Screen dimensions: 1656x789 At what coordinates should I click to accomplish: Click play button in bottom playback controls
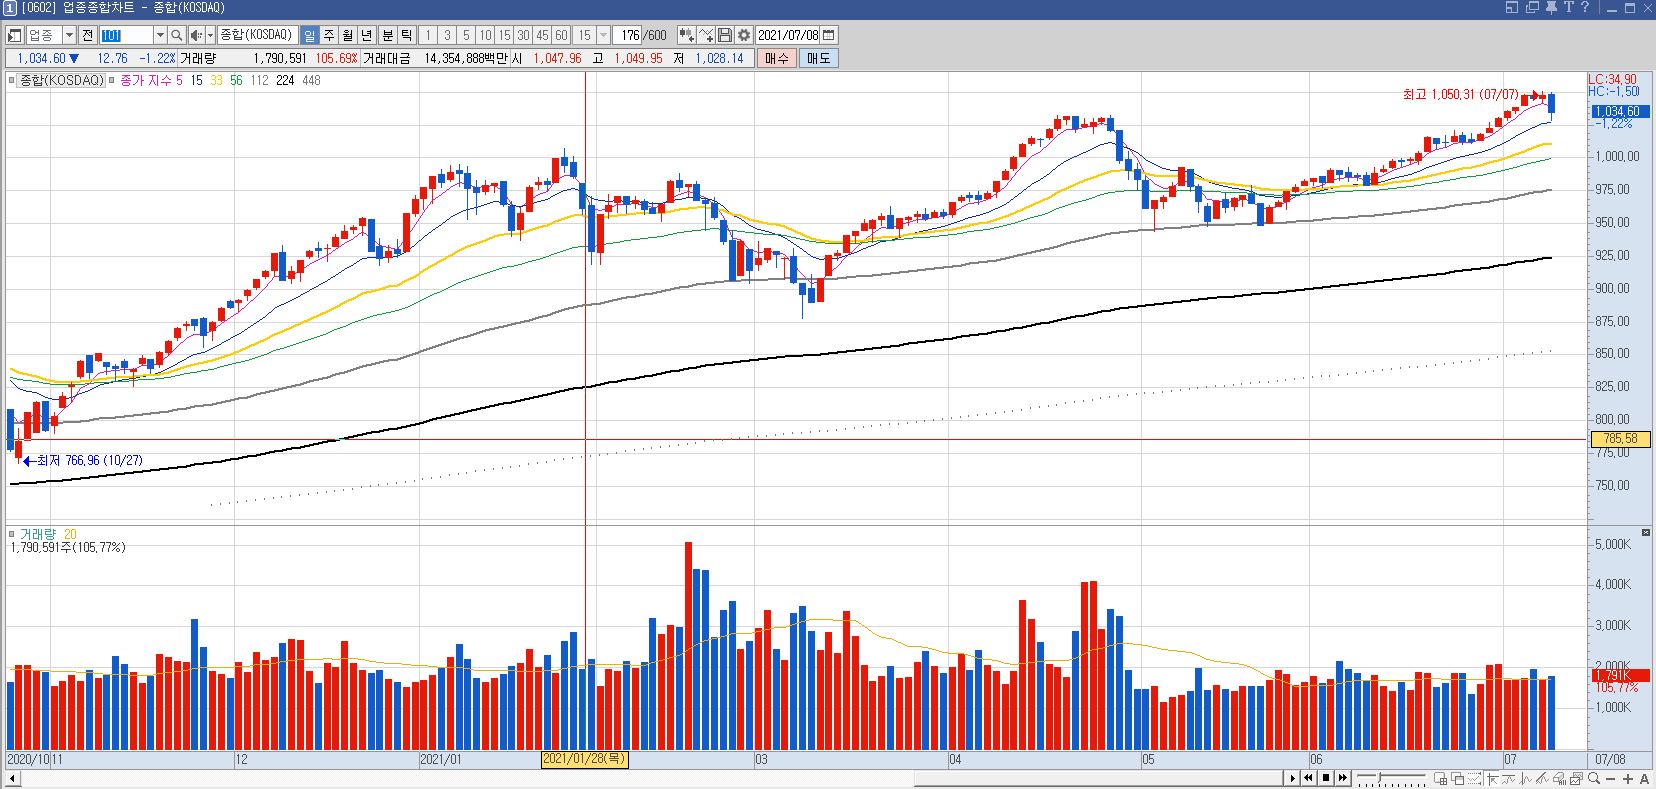click(x=1293, y=778)
